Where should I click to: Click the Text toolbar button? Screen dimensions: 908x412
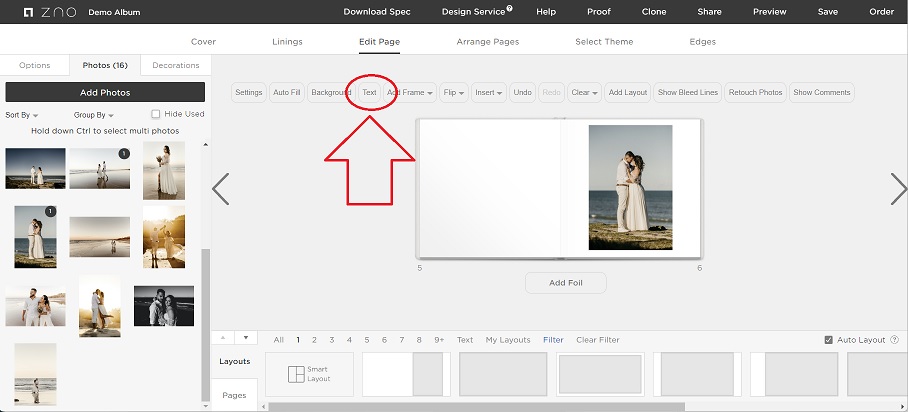[x=369, y=93]
